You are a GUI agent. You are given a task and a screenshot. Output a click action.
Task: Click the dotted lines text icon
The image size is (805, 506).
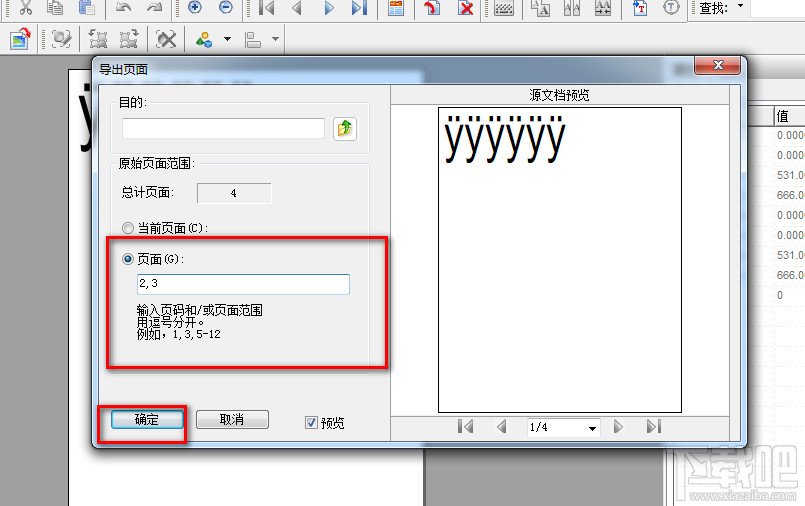click(x=504, y=8)
